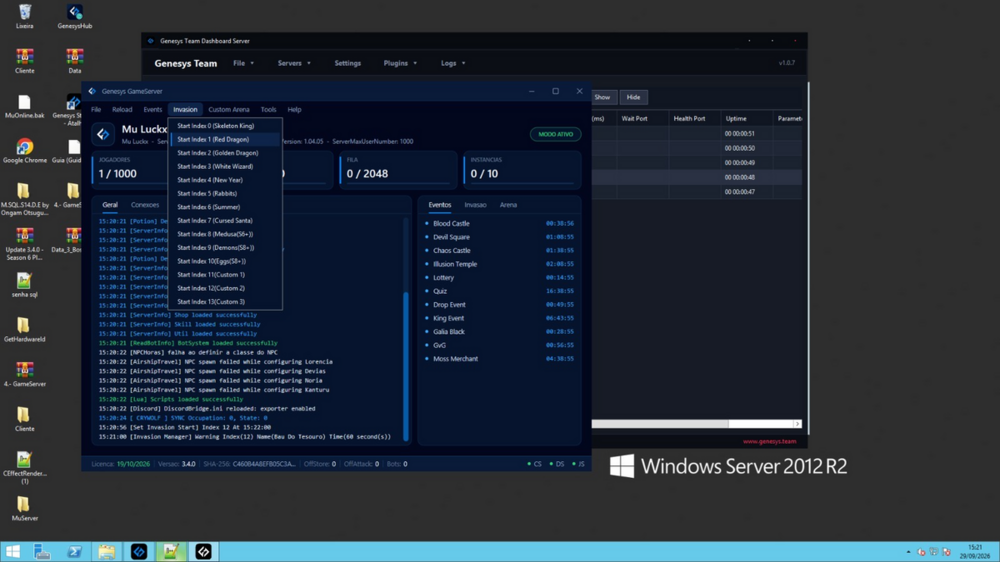Select Update 3.4.0 Season 6 archive icon

24,244
